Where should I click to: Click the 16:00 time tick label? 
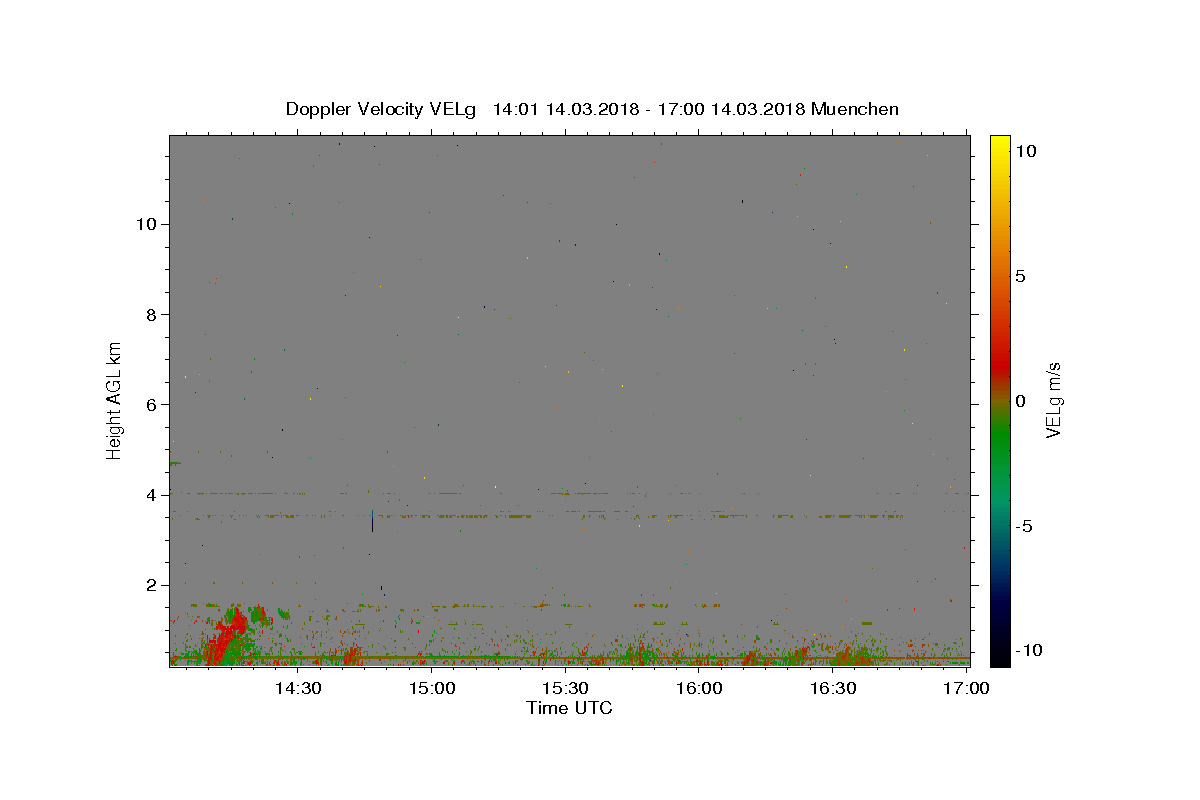point(699,688)
